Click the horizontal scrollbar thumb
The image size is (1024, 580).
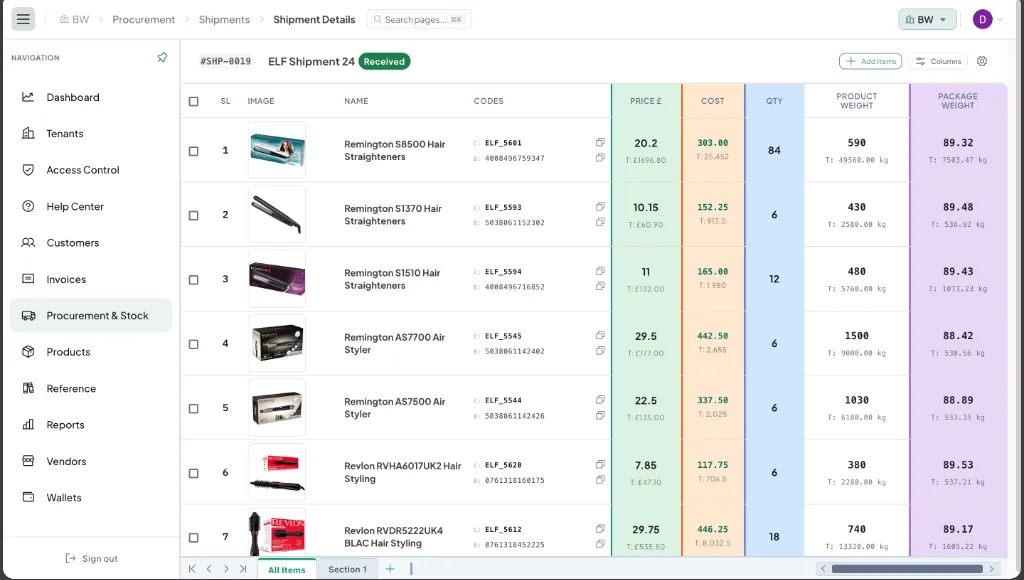[x=907, y=569]
